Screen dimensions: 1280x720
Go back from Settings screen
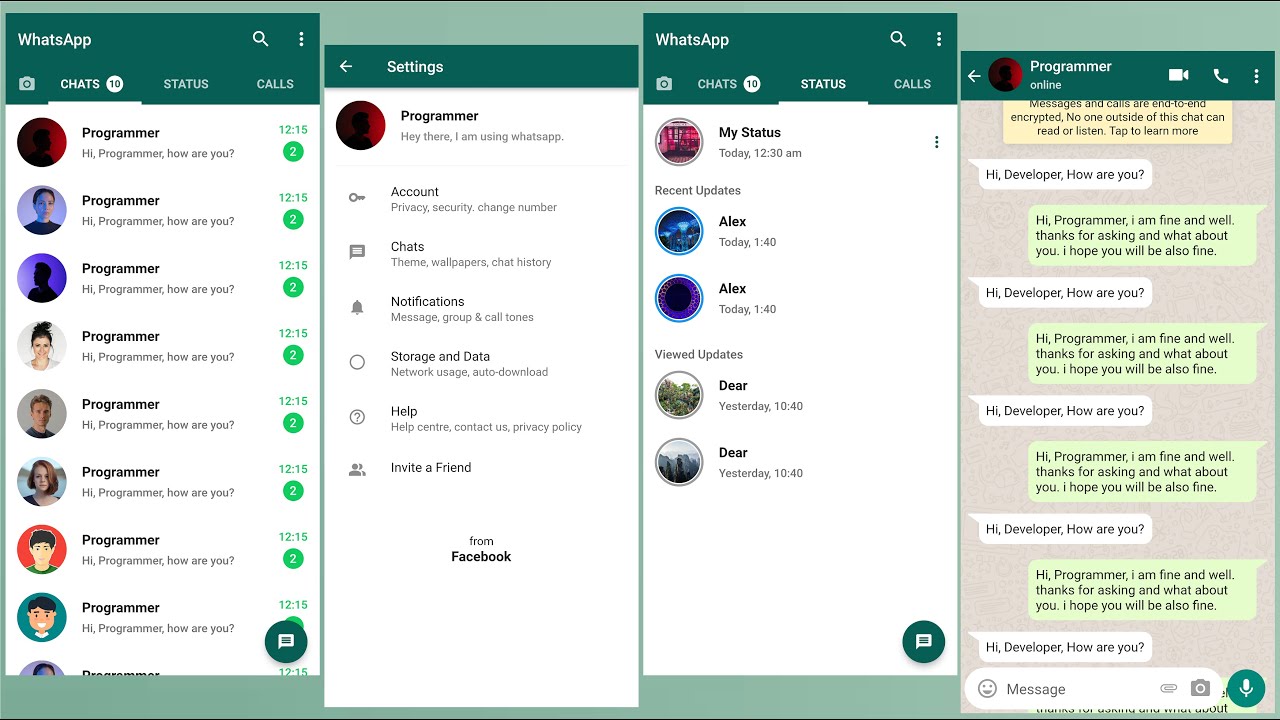pyautogui.click(x=346, y=66)
